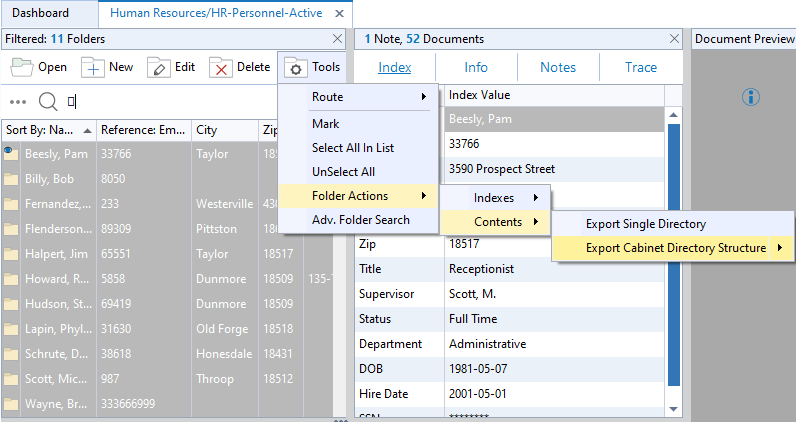Sort by the Reference column header

click(144, 130)
